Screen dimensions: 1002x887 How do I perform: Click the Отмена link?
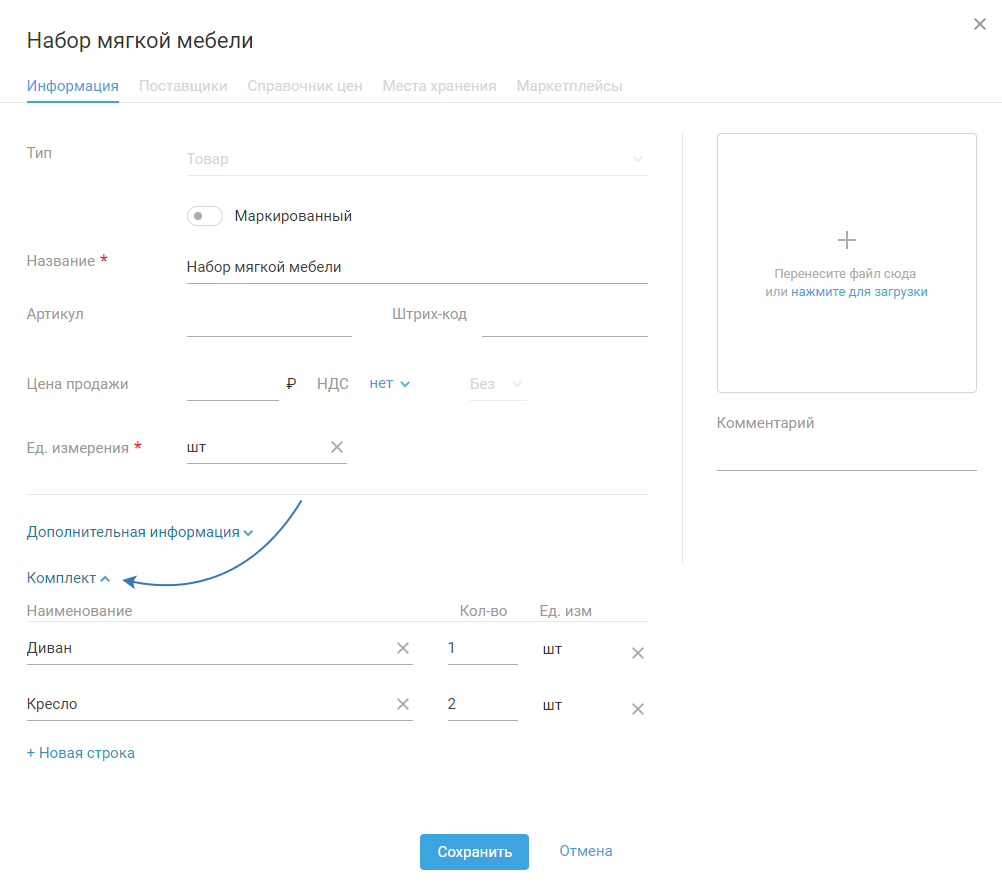pos(586,851)
